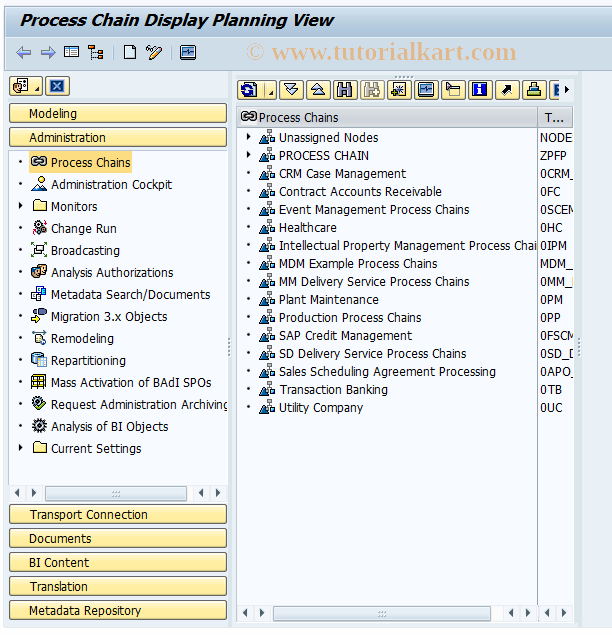The image size is (612, 635).
Task: Show more toolbar buttons via small arrow
Action: point(567,89)
